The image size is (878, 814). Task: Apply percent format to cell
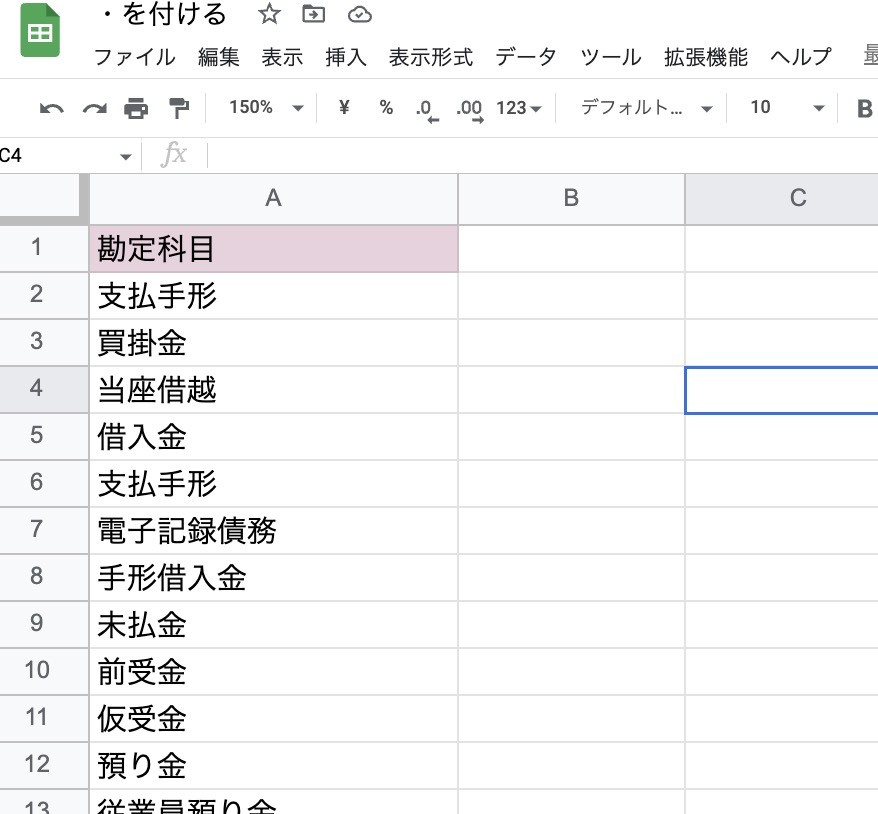386,108
